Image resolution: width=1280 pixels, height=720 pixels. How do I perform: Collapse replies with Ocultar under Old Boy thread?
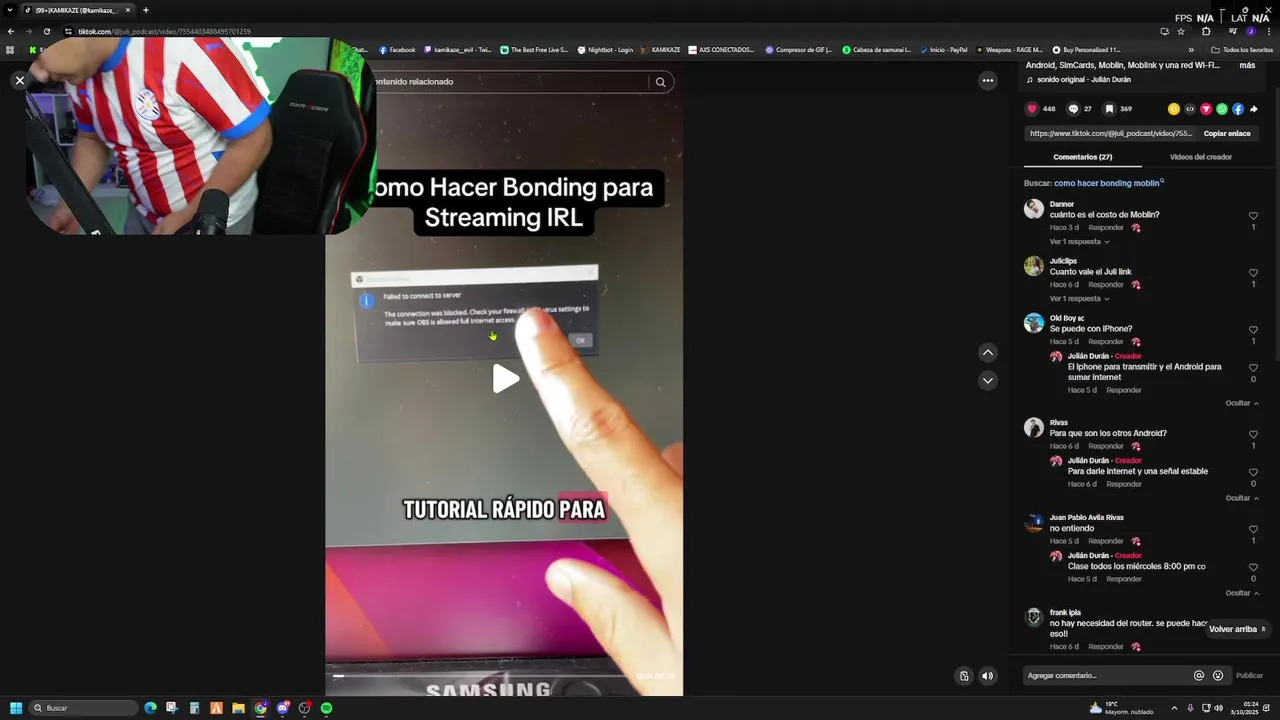point(1242,403)
